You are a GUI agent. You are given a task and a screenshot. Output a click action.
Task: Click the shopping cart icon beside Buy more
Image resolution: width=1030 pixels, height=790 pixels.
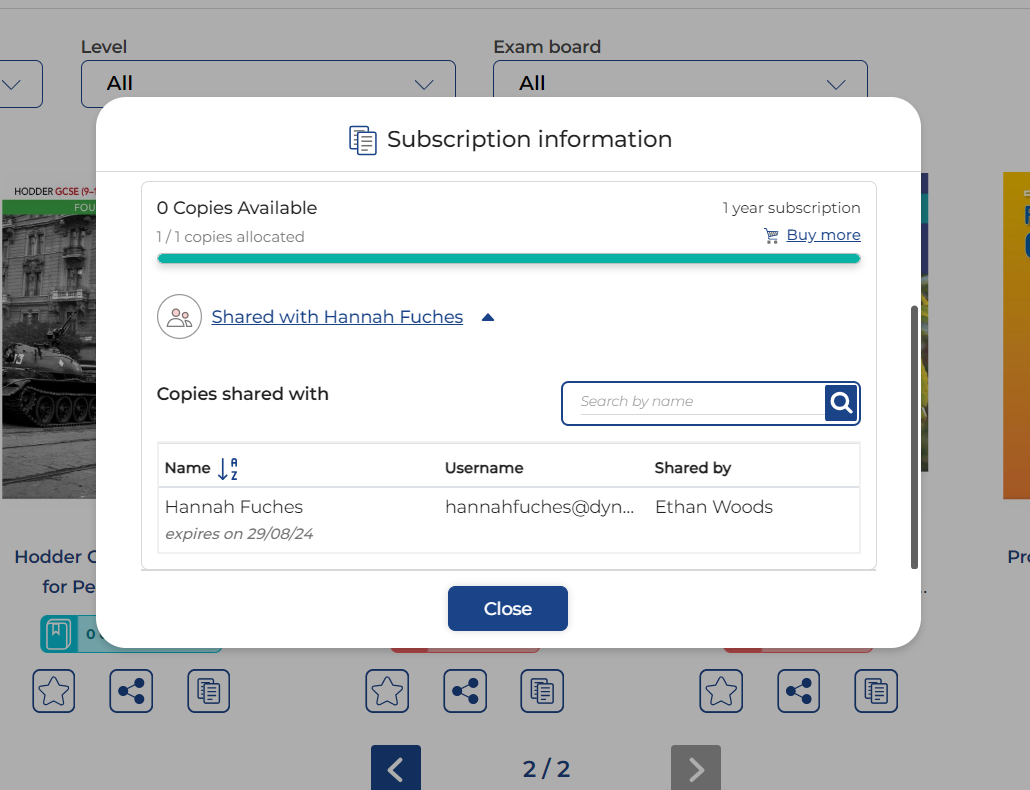(x=771, y=236)
